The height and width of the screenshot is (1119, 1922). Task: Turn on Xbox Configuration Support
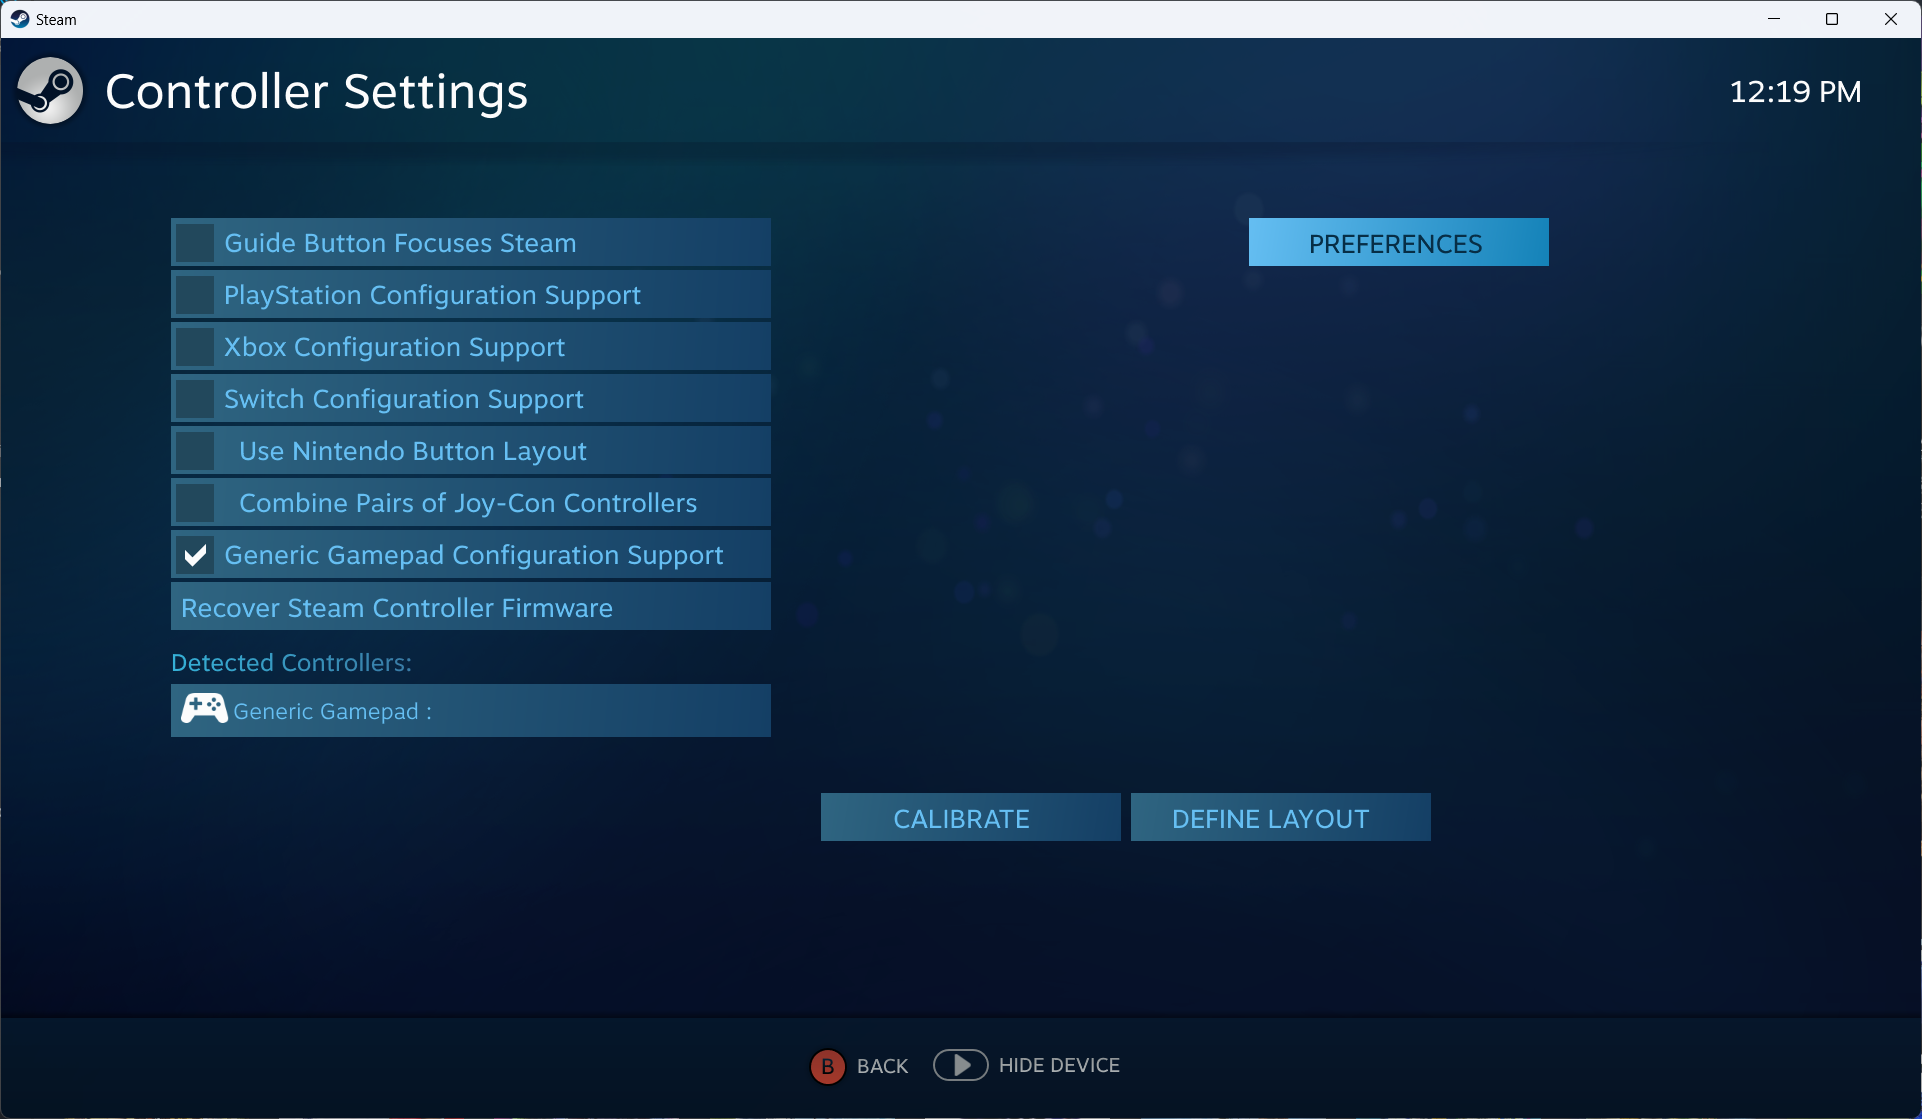click(x=195, y=347)
